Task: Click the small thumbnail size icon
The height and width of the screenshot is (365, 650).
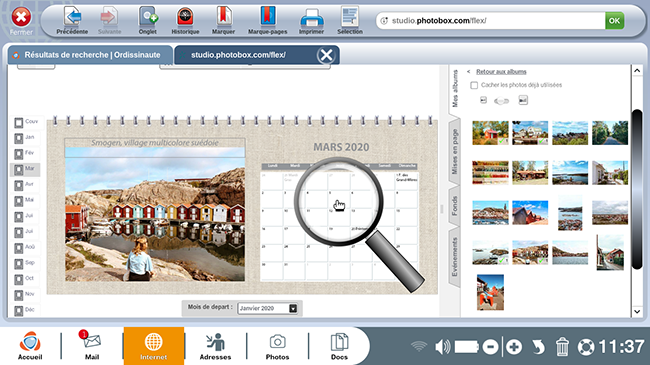Action: [483, 100]
